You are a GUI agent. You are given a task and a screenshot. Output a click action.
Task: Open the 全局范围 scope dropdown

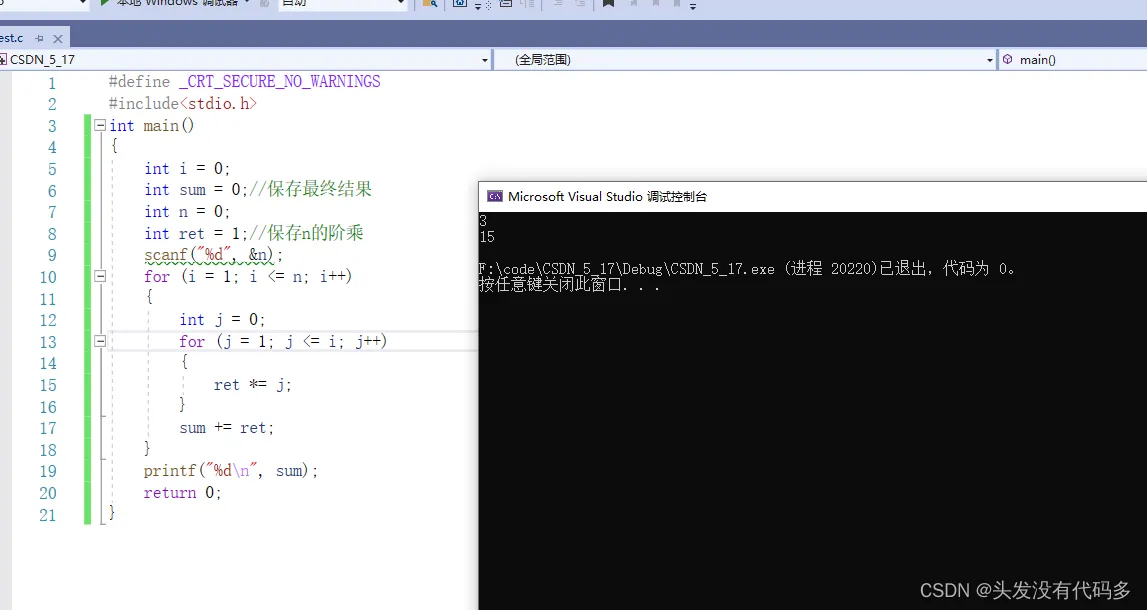[x=990, y=60]
